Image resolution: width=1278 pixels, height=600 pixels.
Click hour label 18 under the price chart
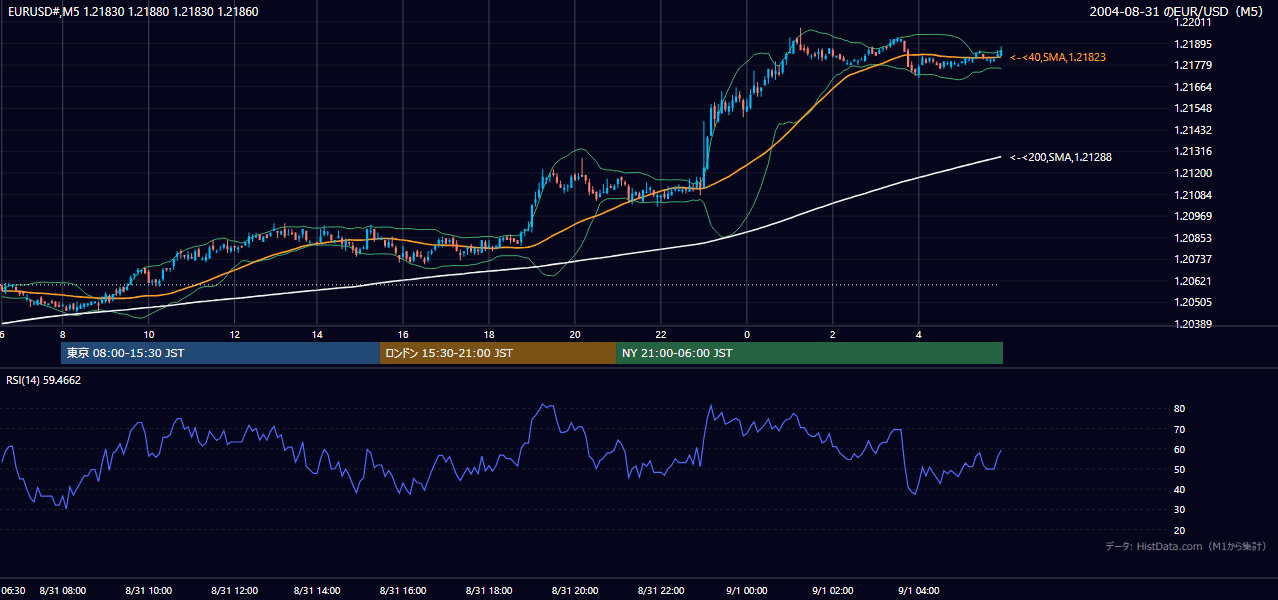[x=489, y=334]
